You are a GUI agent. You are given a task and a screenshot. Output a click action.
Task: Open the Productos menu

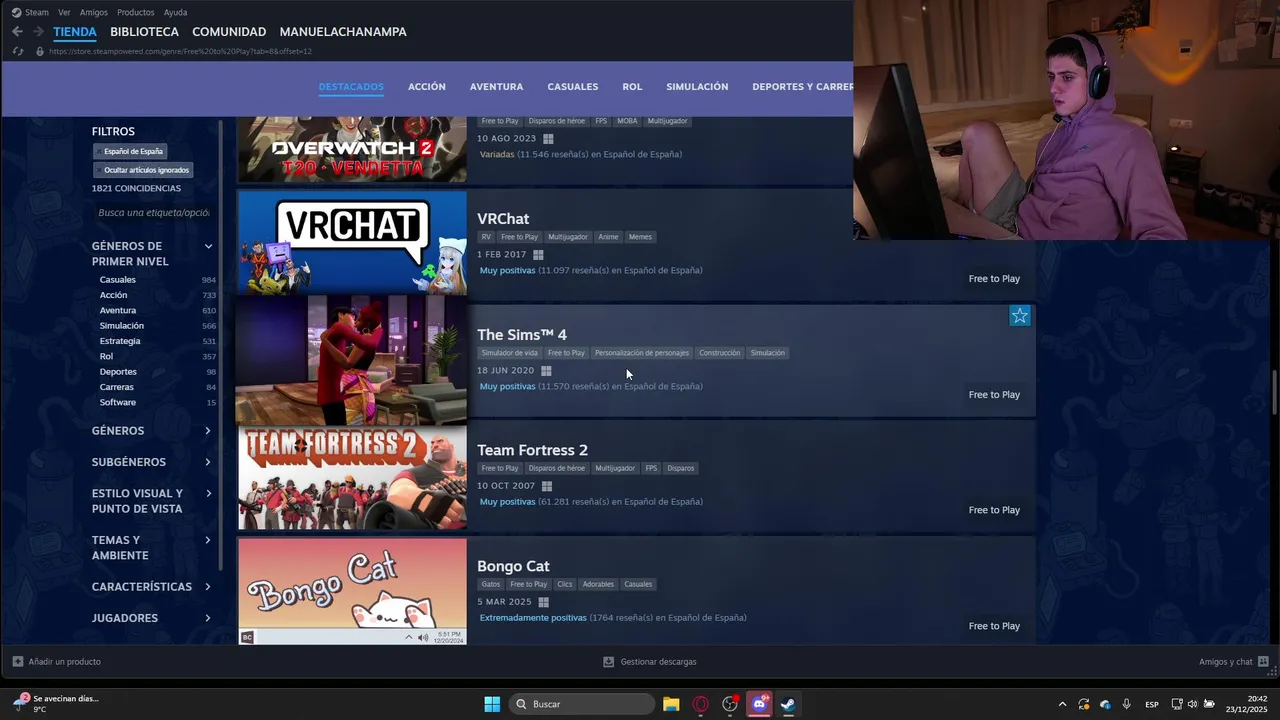[x=135, y=12]
